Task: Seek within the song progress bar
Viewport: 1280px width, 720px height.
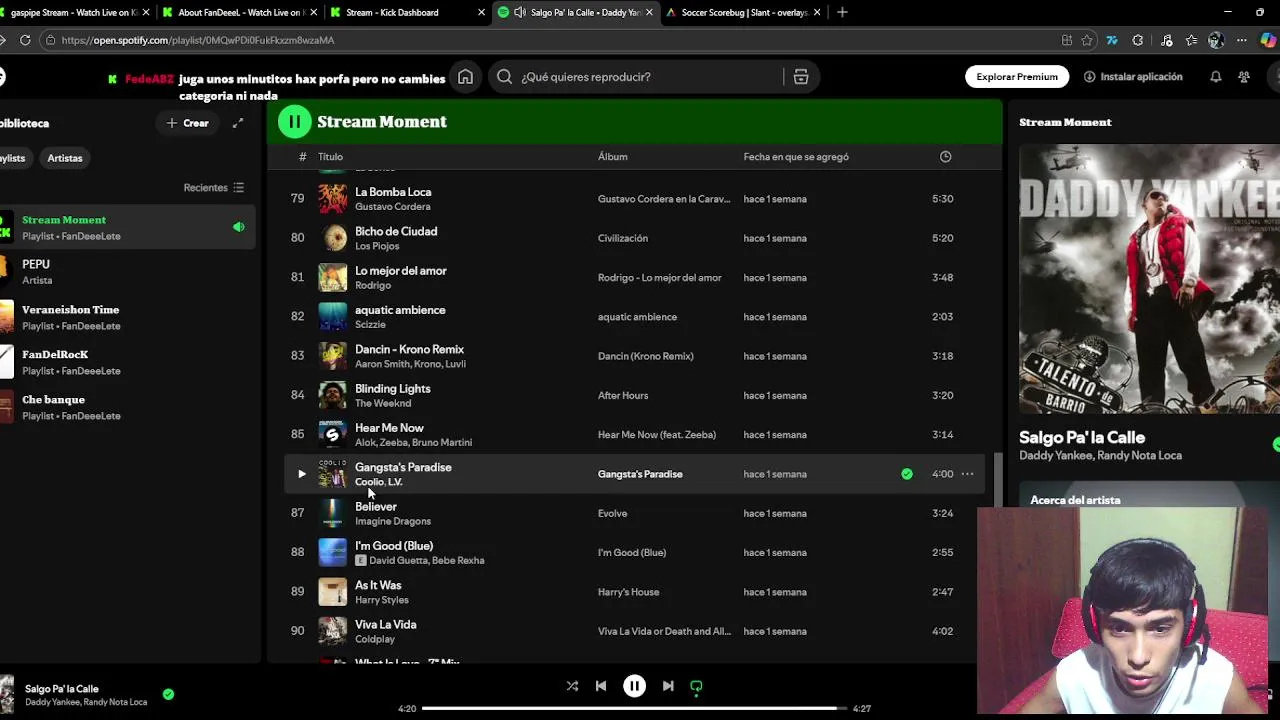Action: click(634, 708)
